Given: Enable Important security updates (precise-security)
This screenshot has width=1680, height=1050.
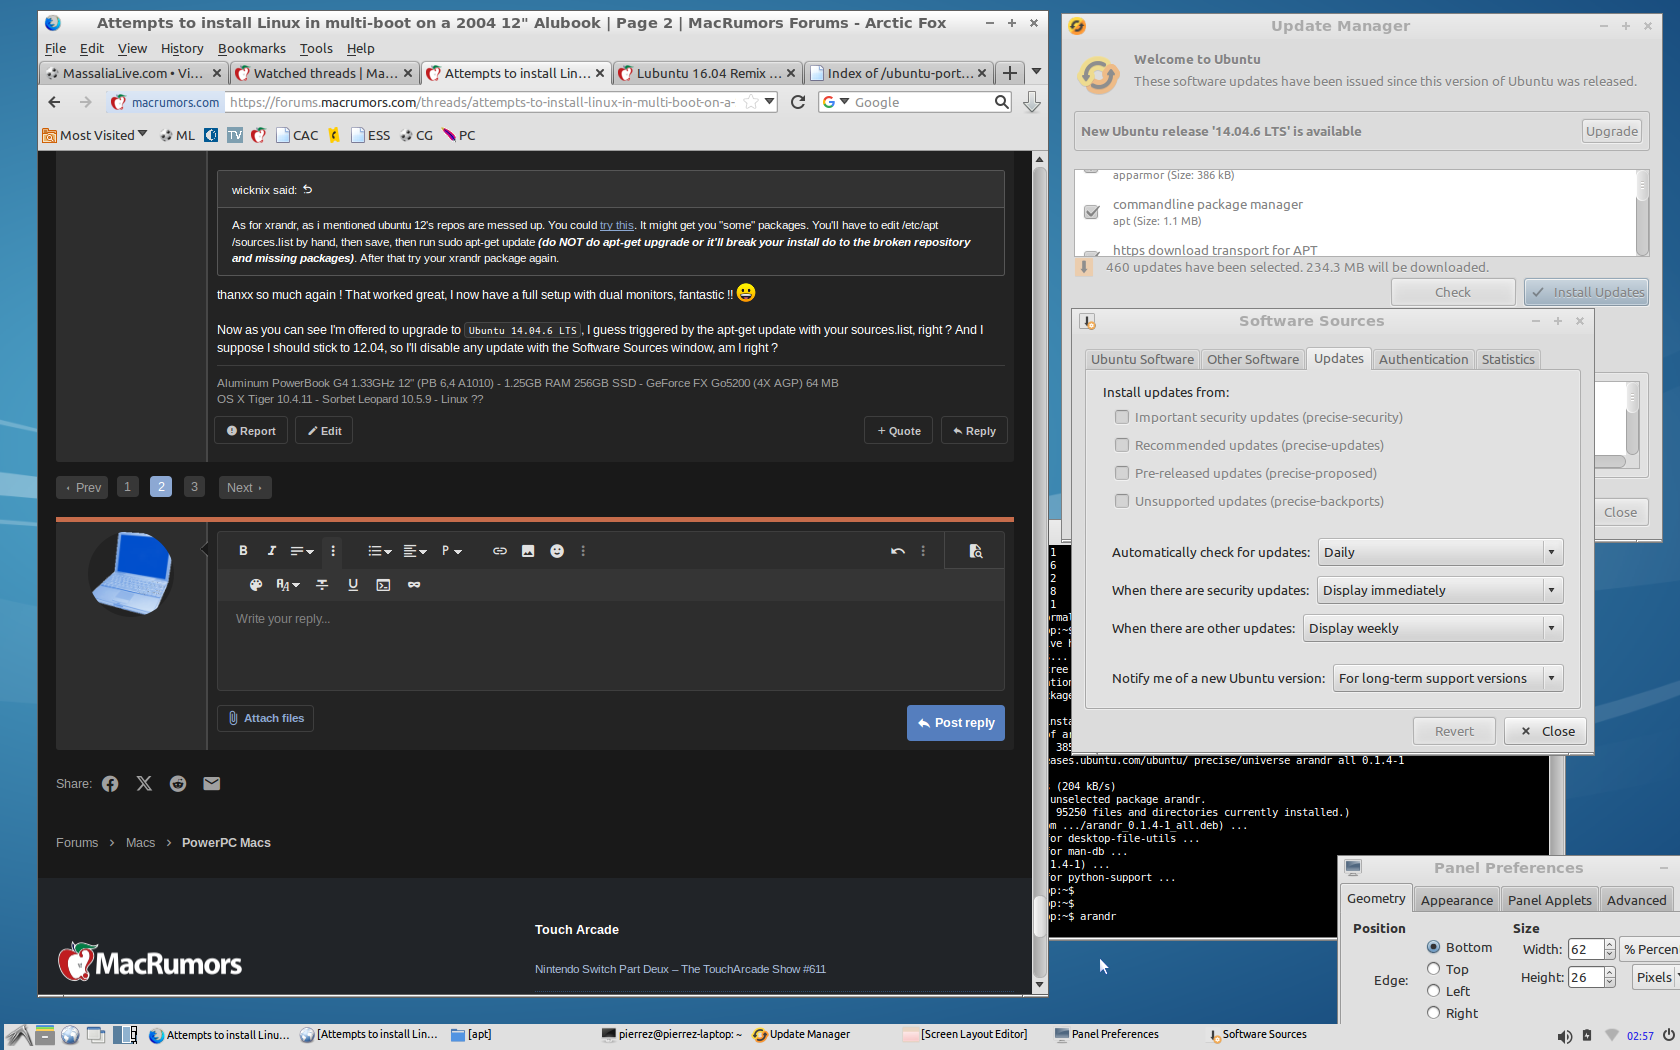Looking at the screenshot, I should tap(1122, 417).
